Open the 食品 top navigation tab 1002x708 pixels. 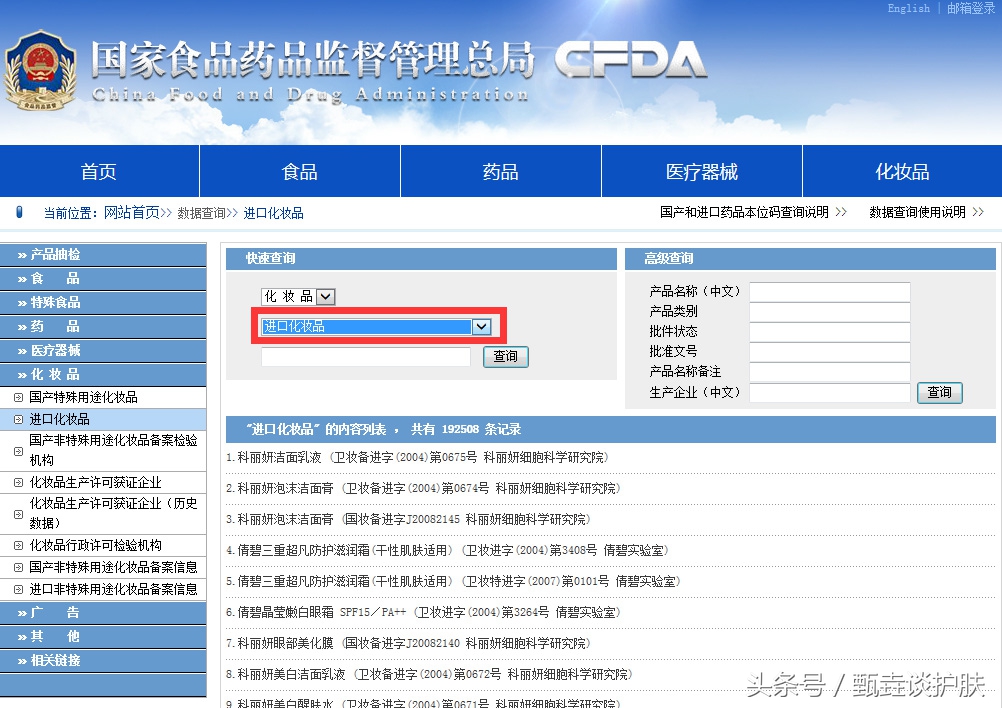tap(300, 171)
